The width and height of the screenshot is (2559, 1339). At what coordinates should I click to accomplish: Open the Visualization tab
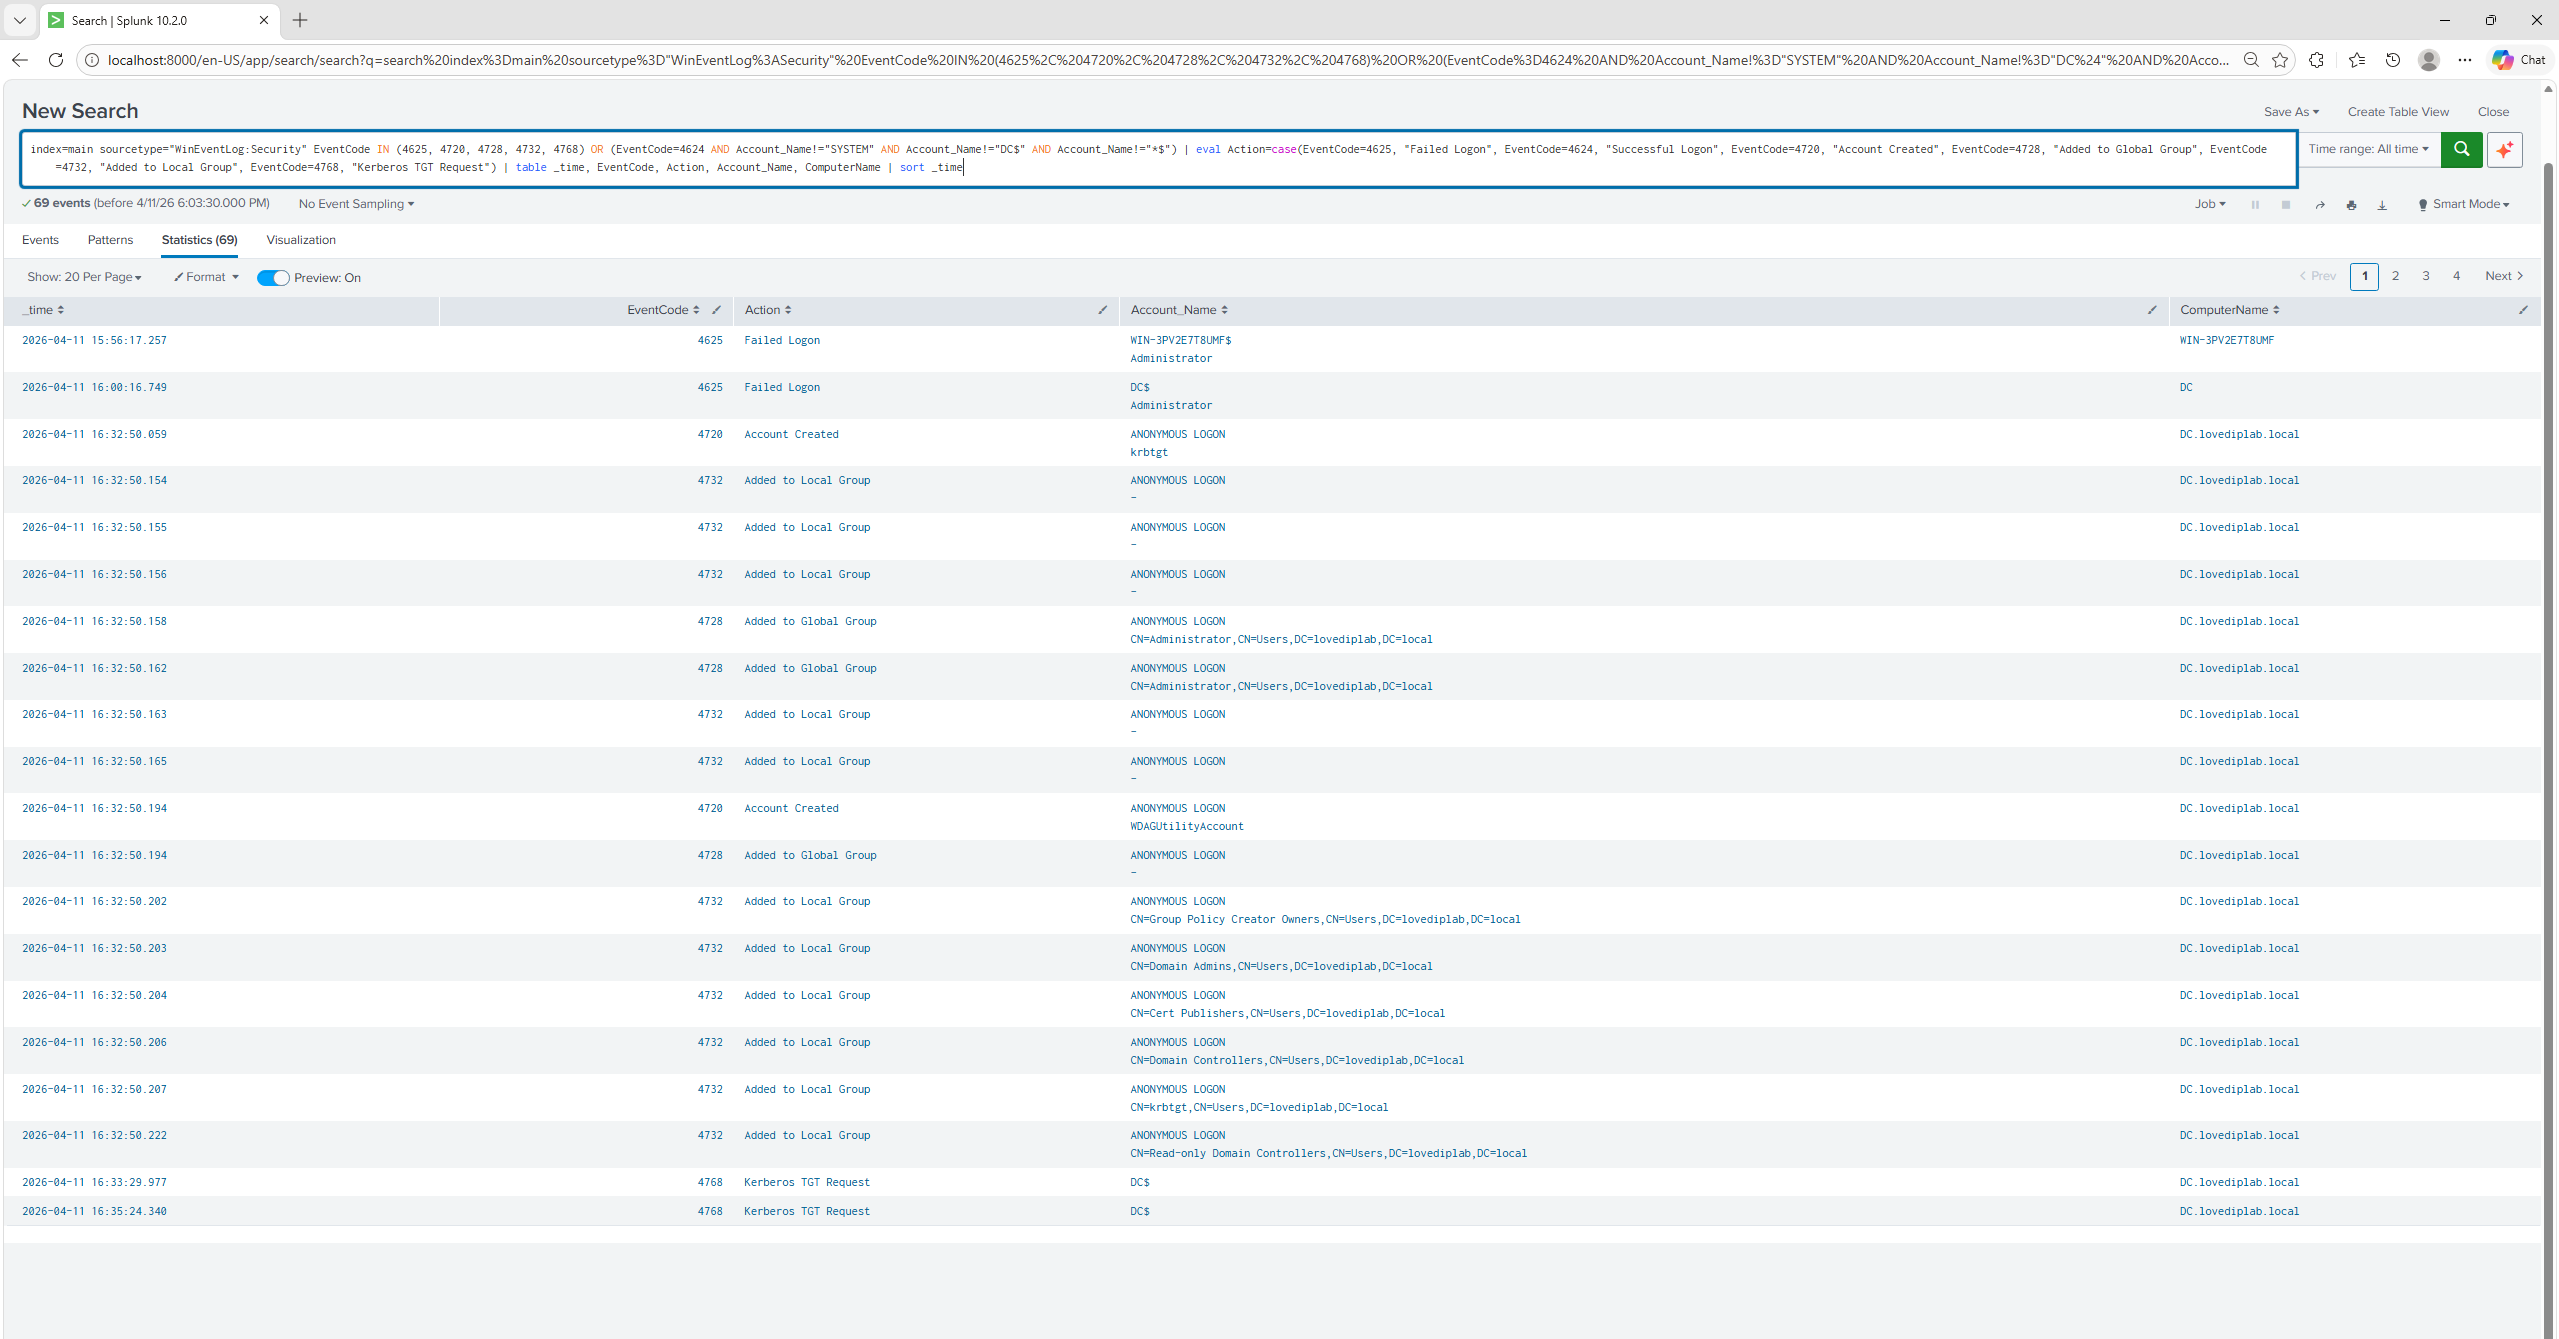301,240
